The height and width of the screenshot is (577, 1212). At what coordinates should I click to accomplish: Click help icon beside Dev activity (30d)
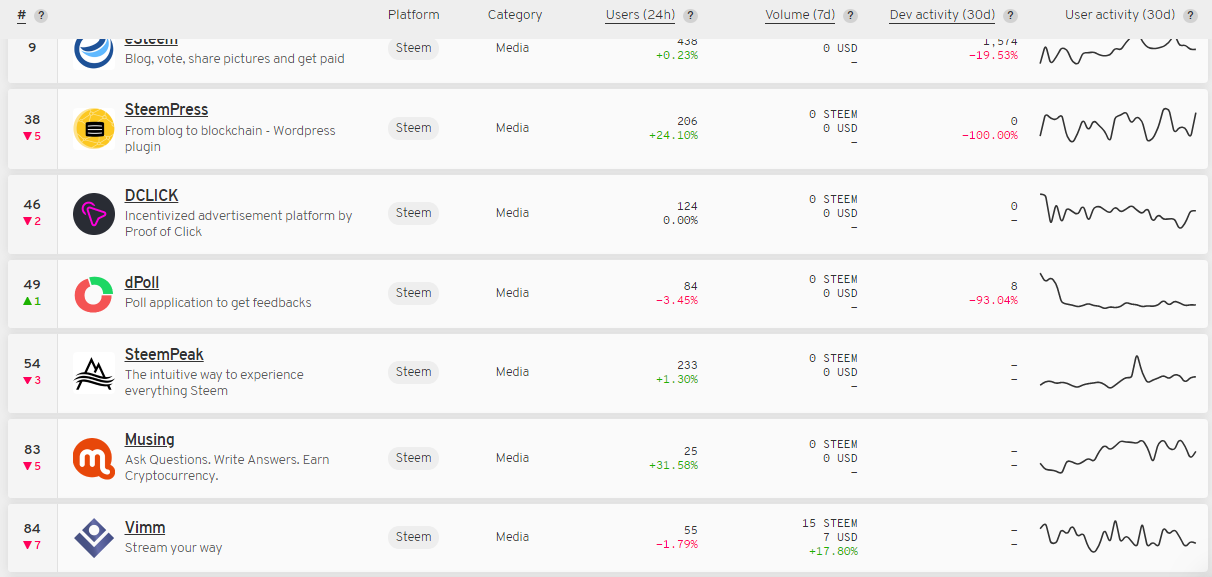1010,16
